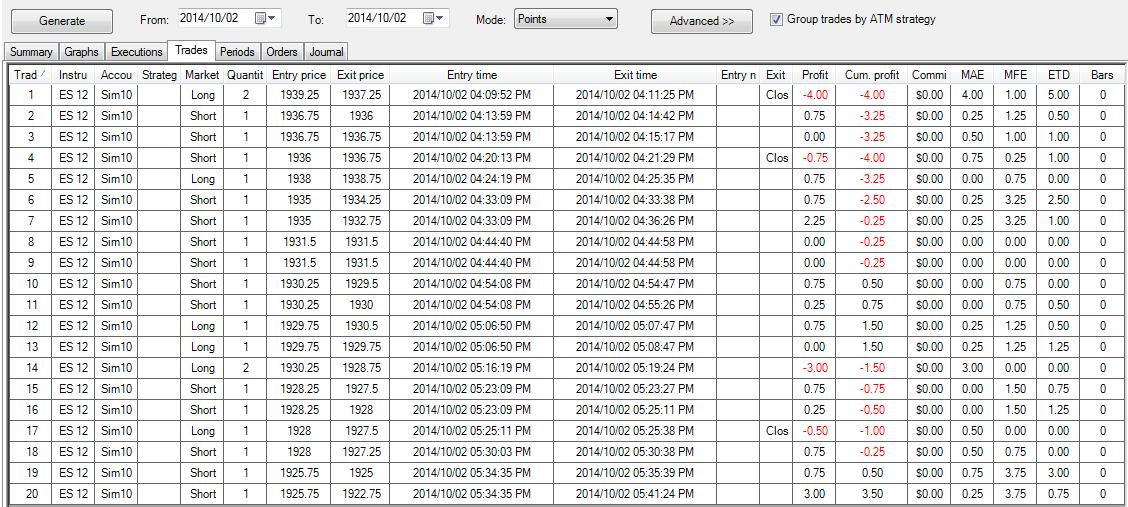Sort by Instrument column header
The width and height of the screenshot is (1128, 507).
coord(73,75)
